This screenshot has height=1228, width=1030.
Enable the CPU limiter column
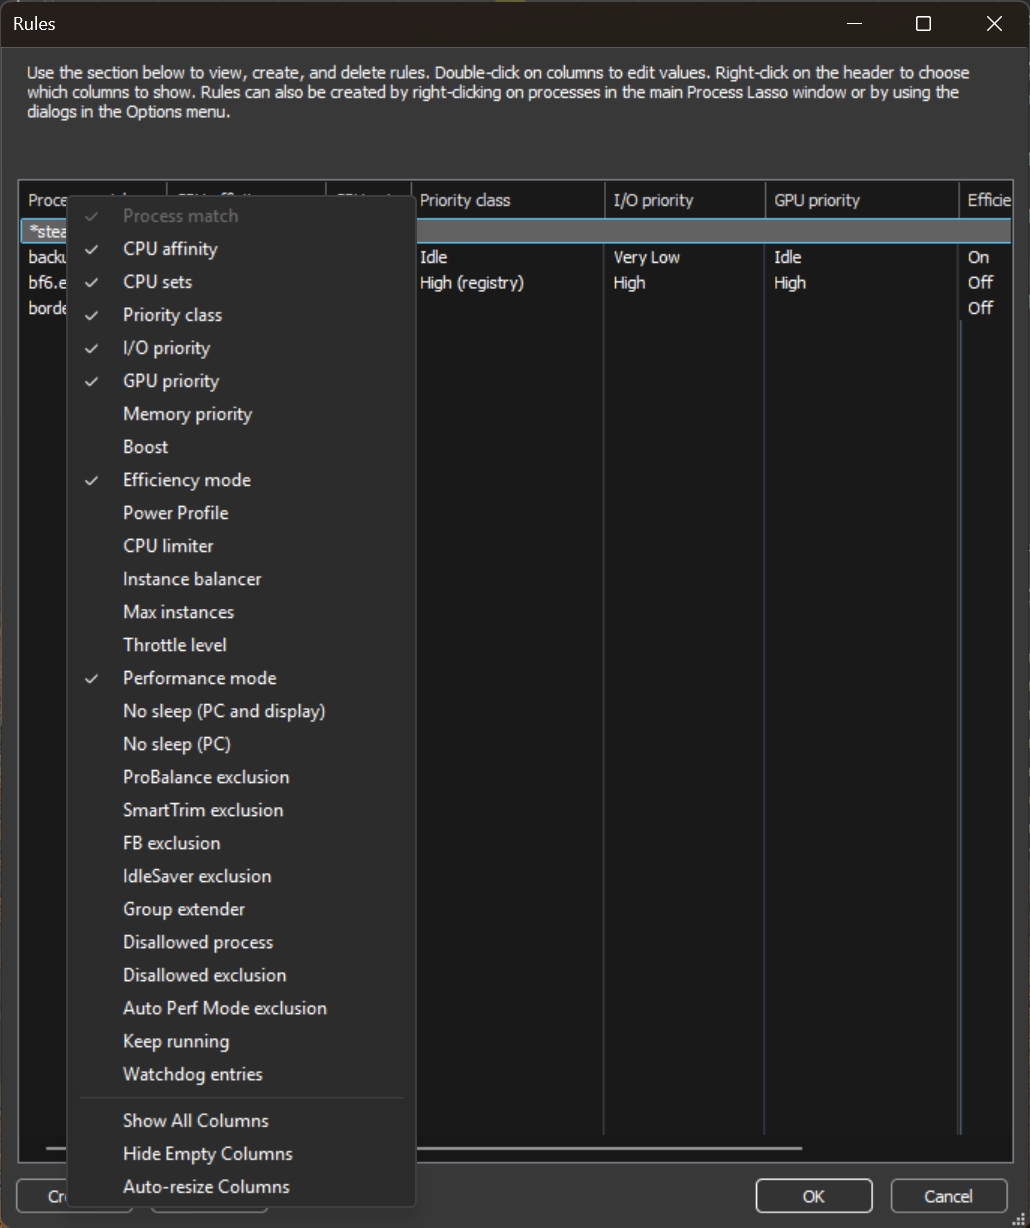pyautogui.click(x=168, y=546)
